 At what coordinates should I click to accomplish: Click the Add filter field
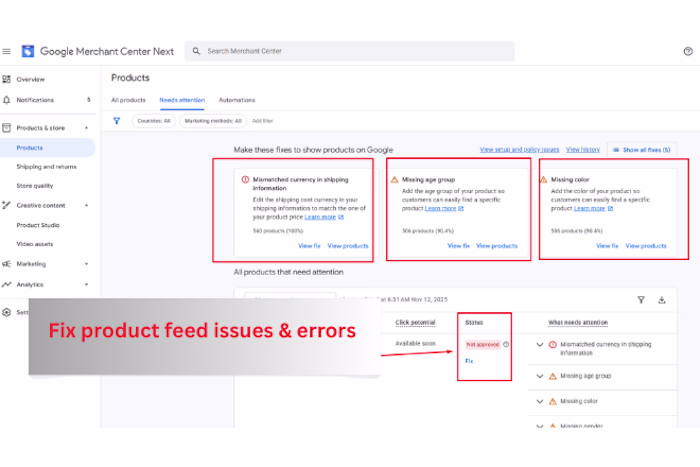tap(262, 121)
